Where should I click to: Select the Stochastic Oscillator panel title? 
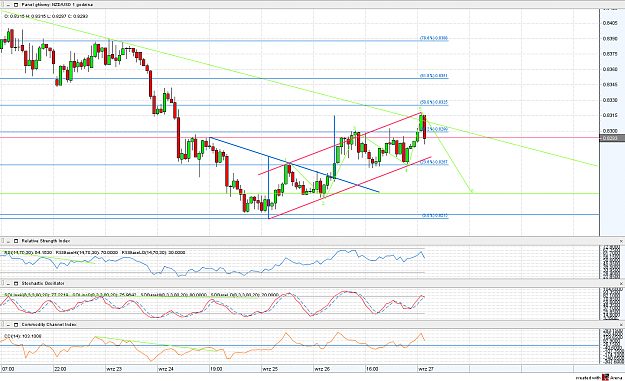pos(43,283)
